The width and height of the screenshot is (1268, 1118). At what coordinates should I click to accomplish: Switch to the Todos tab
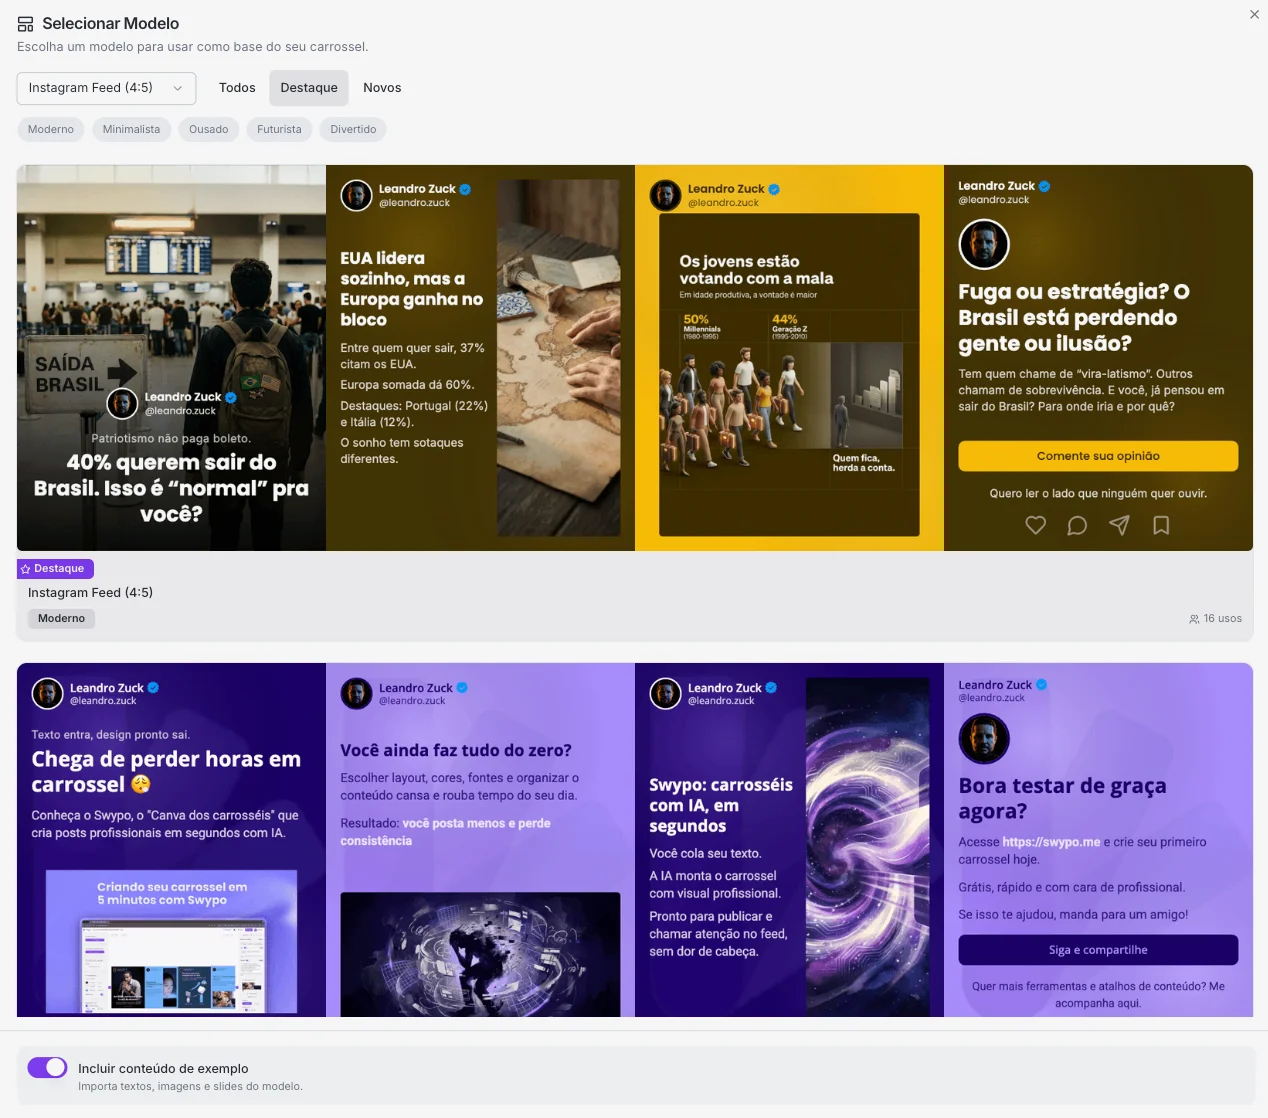(237, 88)
